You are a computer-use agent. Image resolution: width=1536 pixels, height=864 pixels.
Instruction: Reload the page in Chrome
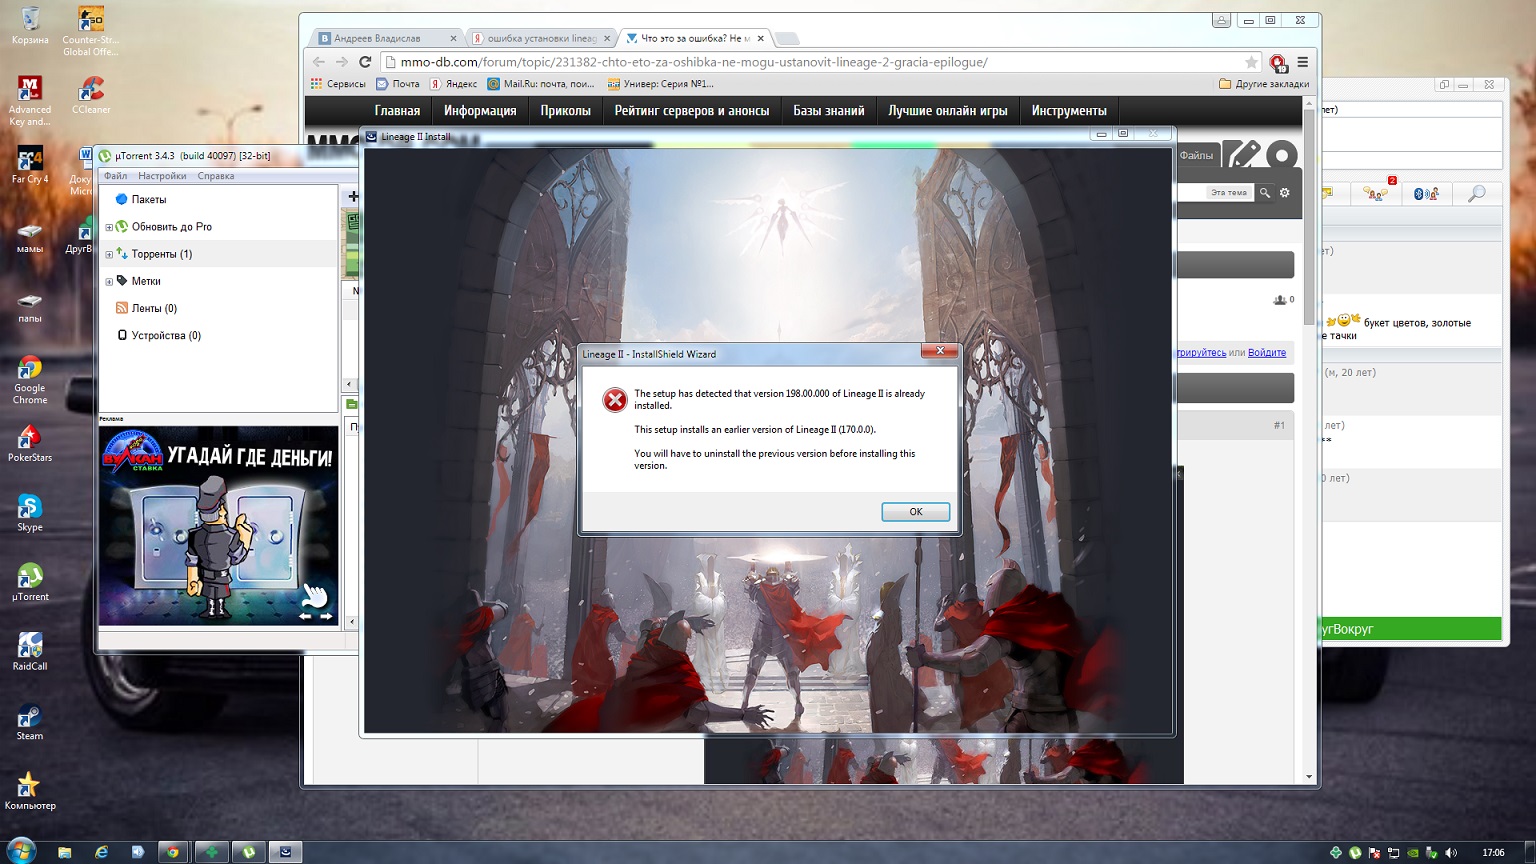tap(365, 62)
